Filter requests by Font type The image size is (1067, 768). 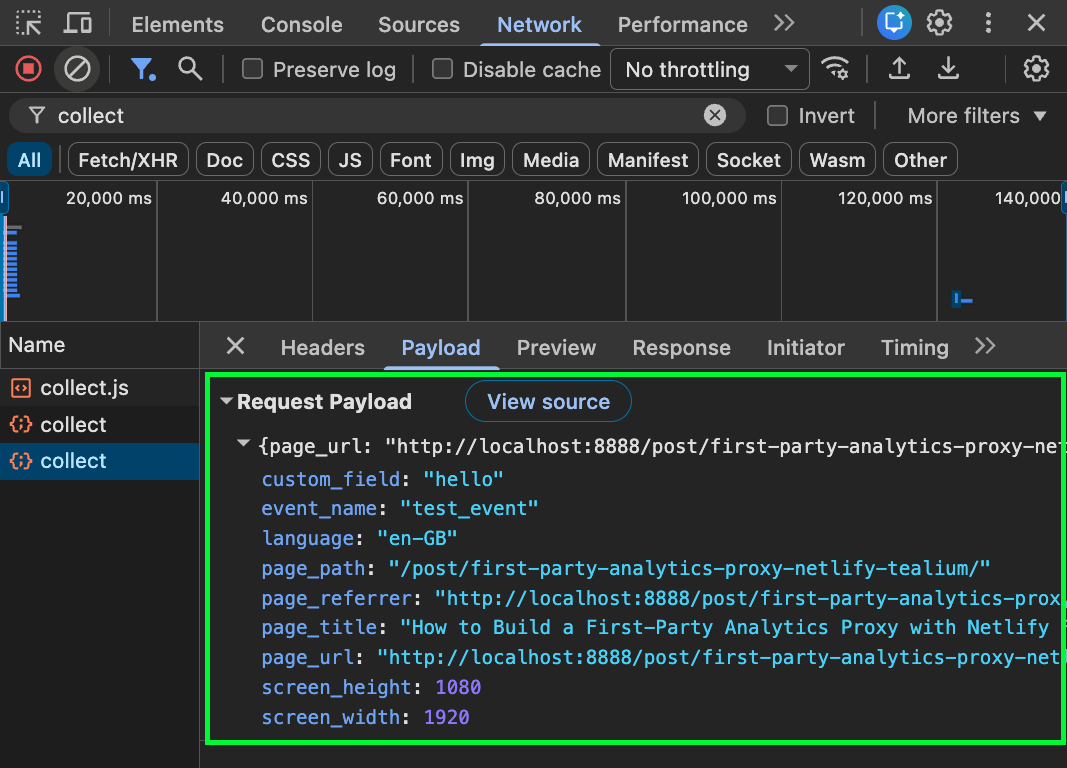click(411, 160)
